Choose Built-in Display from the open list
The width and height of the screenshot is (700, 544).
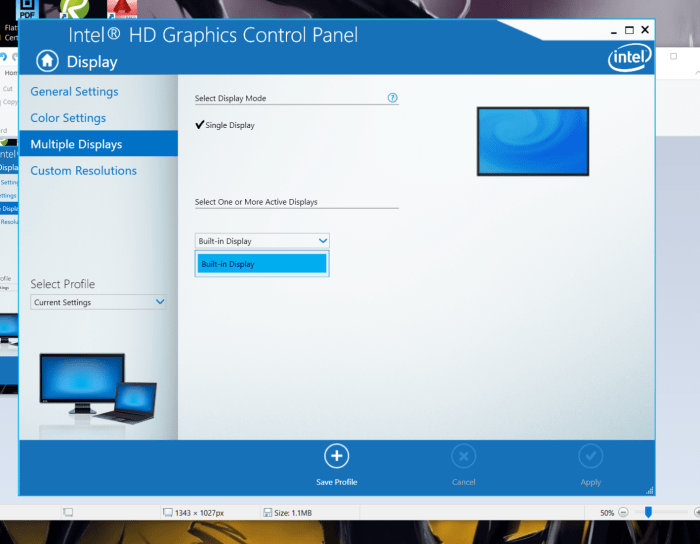pyautogui.click(x=262, y=264)
